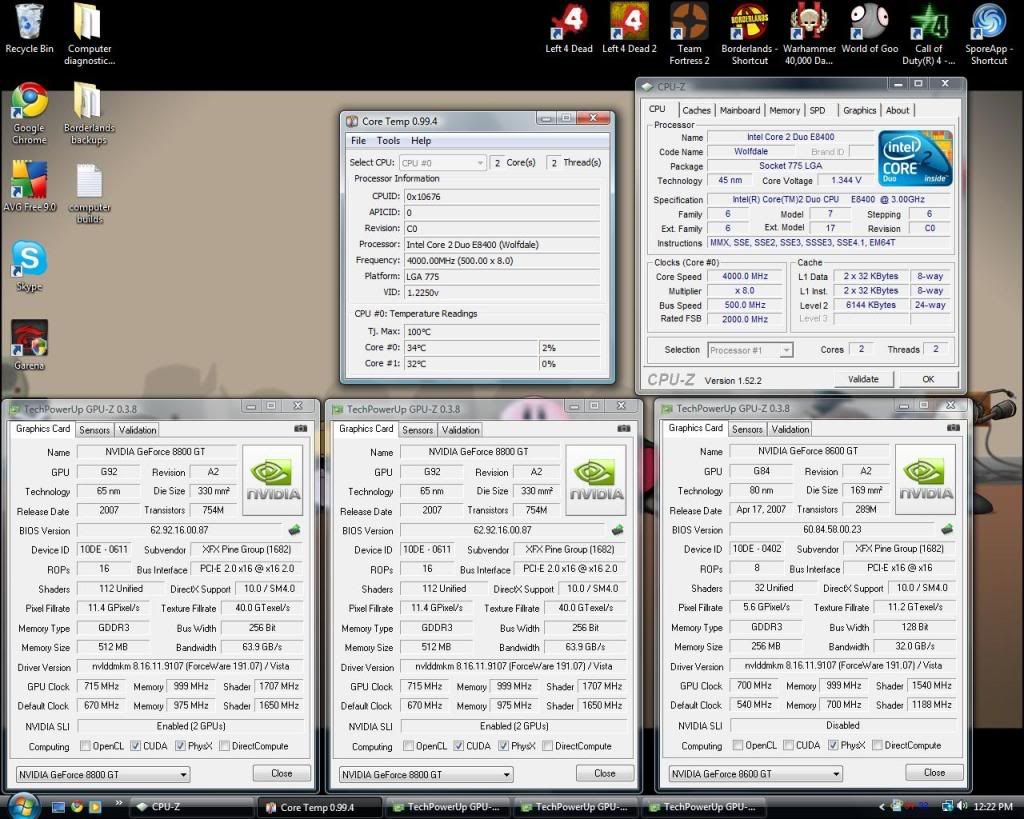
Task: Click the frequency value 4000.00MHz (500.00 x 8.0)
Action: point(502,261)
